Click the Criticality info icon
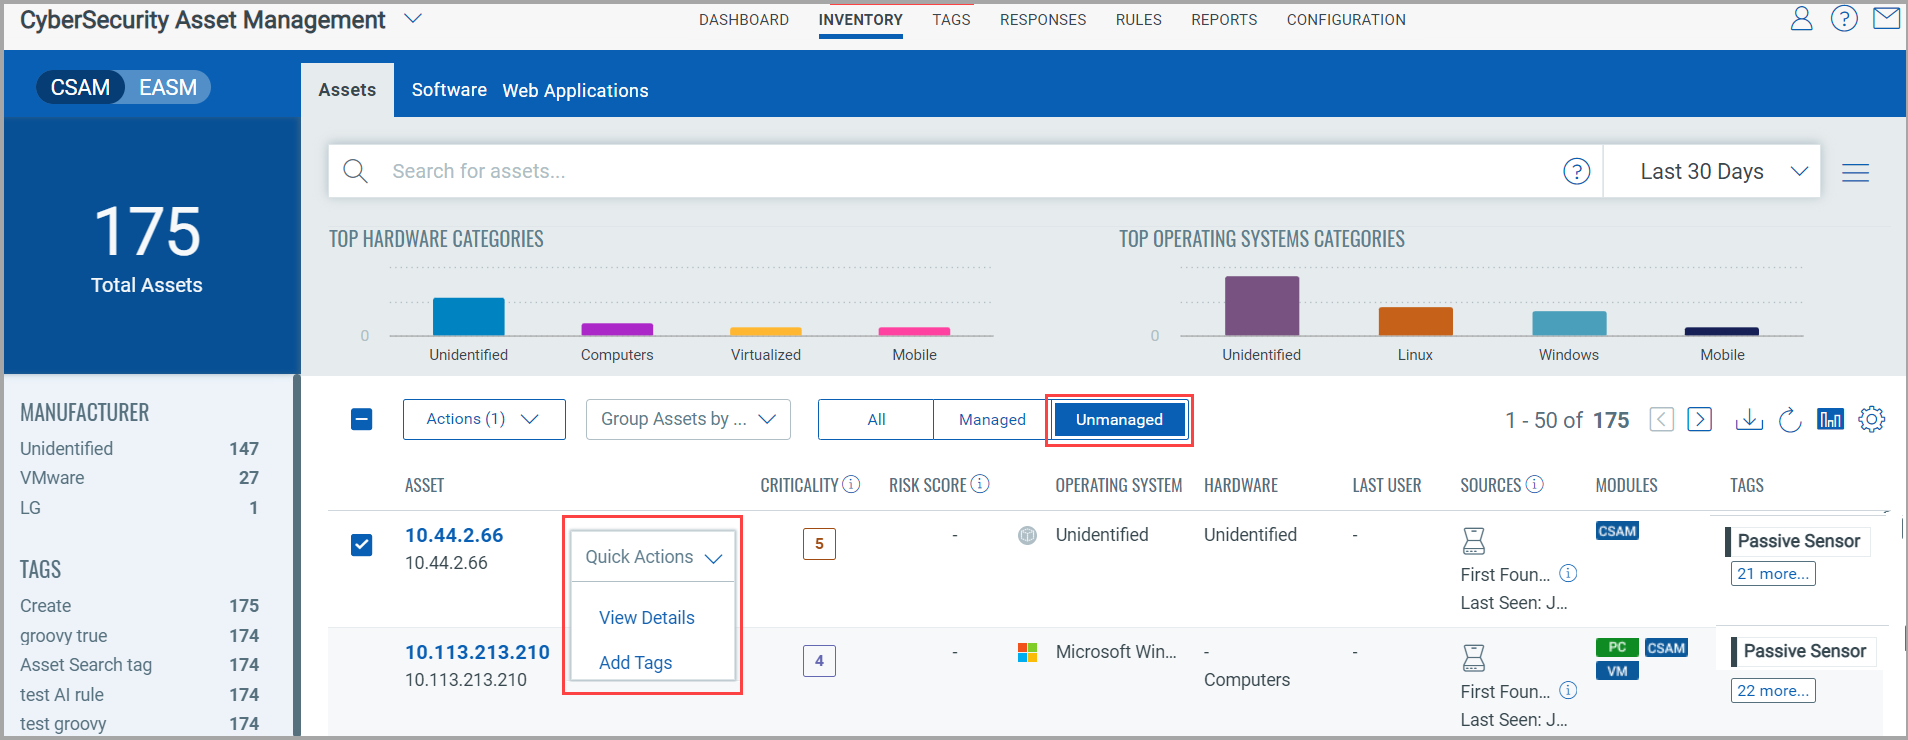Screen dimensions: 1908x740 point(851,484)
